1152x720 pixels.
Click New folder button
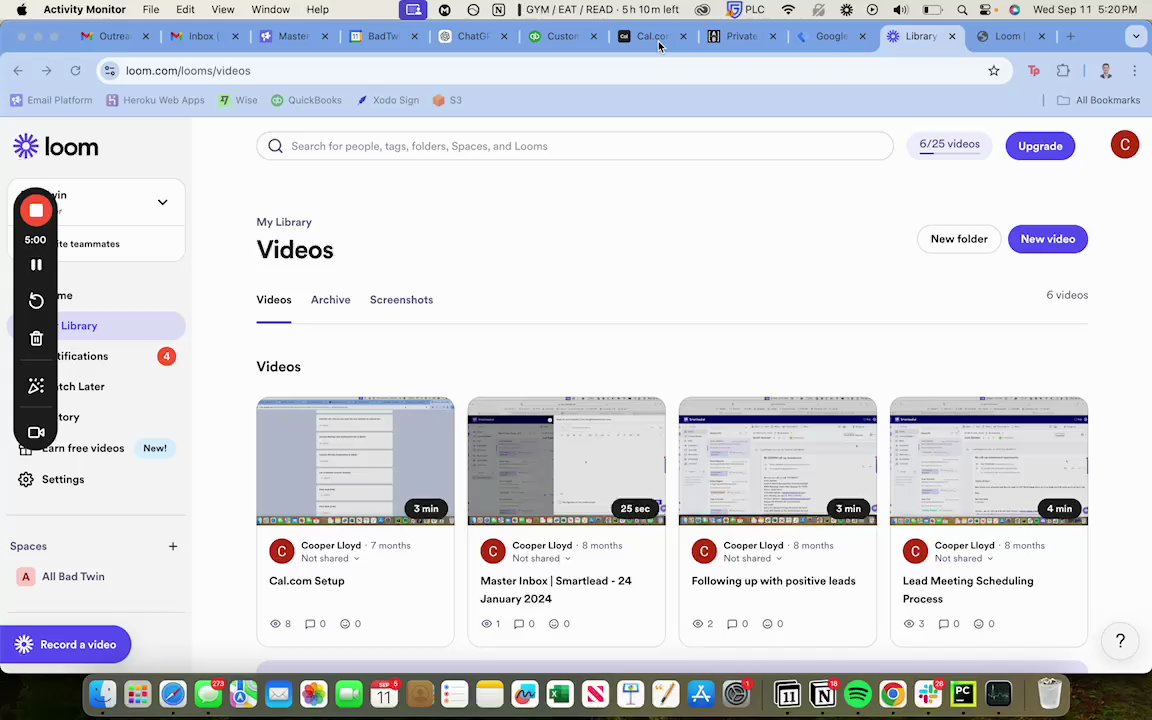[x=959, y=239]
